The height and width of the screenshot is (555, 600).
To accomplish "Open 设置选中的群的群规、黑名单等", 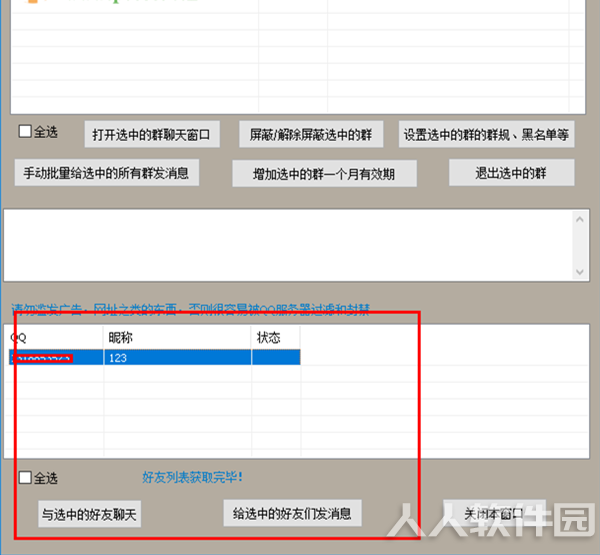I will [486, 134].
